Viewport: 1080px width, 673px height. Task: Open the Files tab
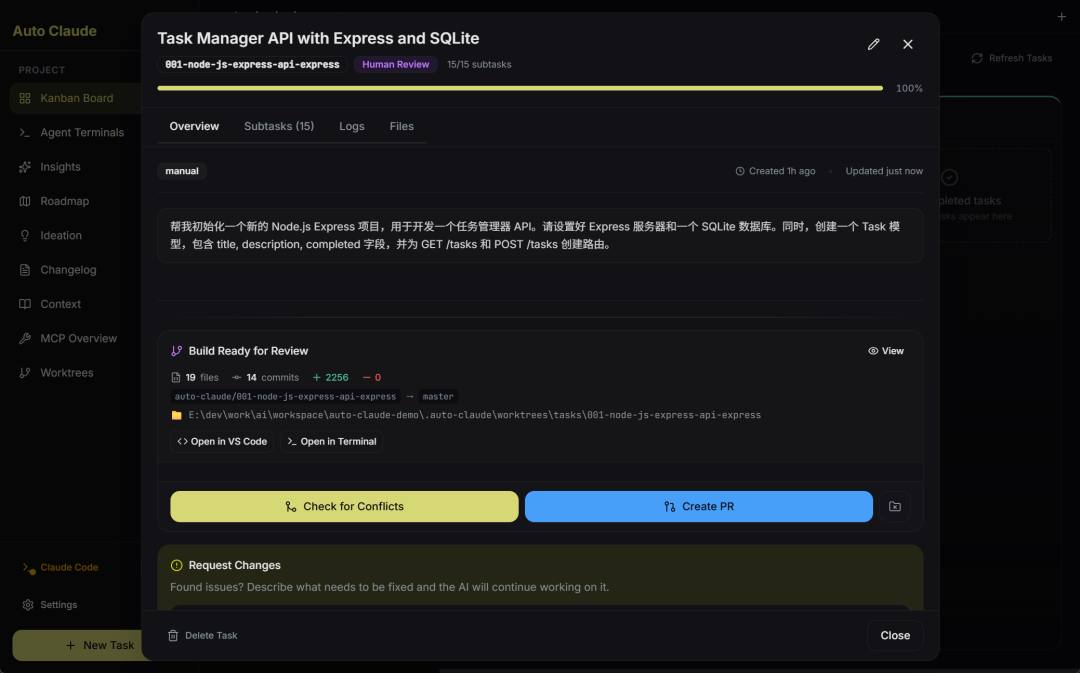pyautogui.click(x=402, y=126)
